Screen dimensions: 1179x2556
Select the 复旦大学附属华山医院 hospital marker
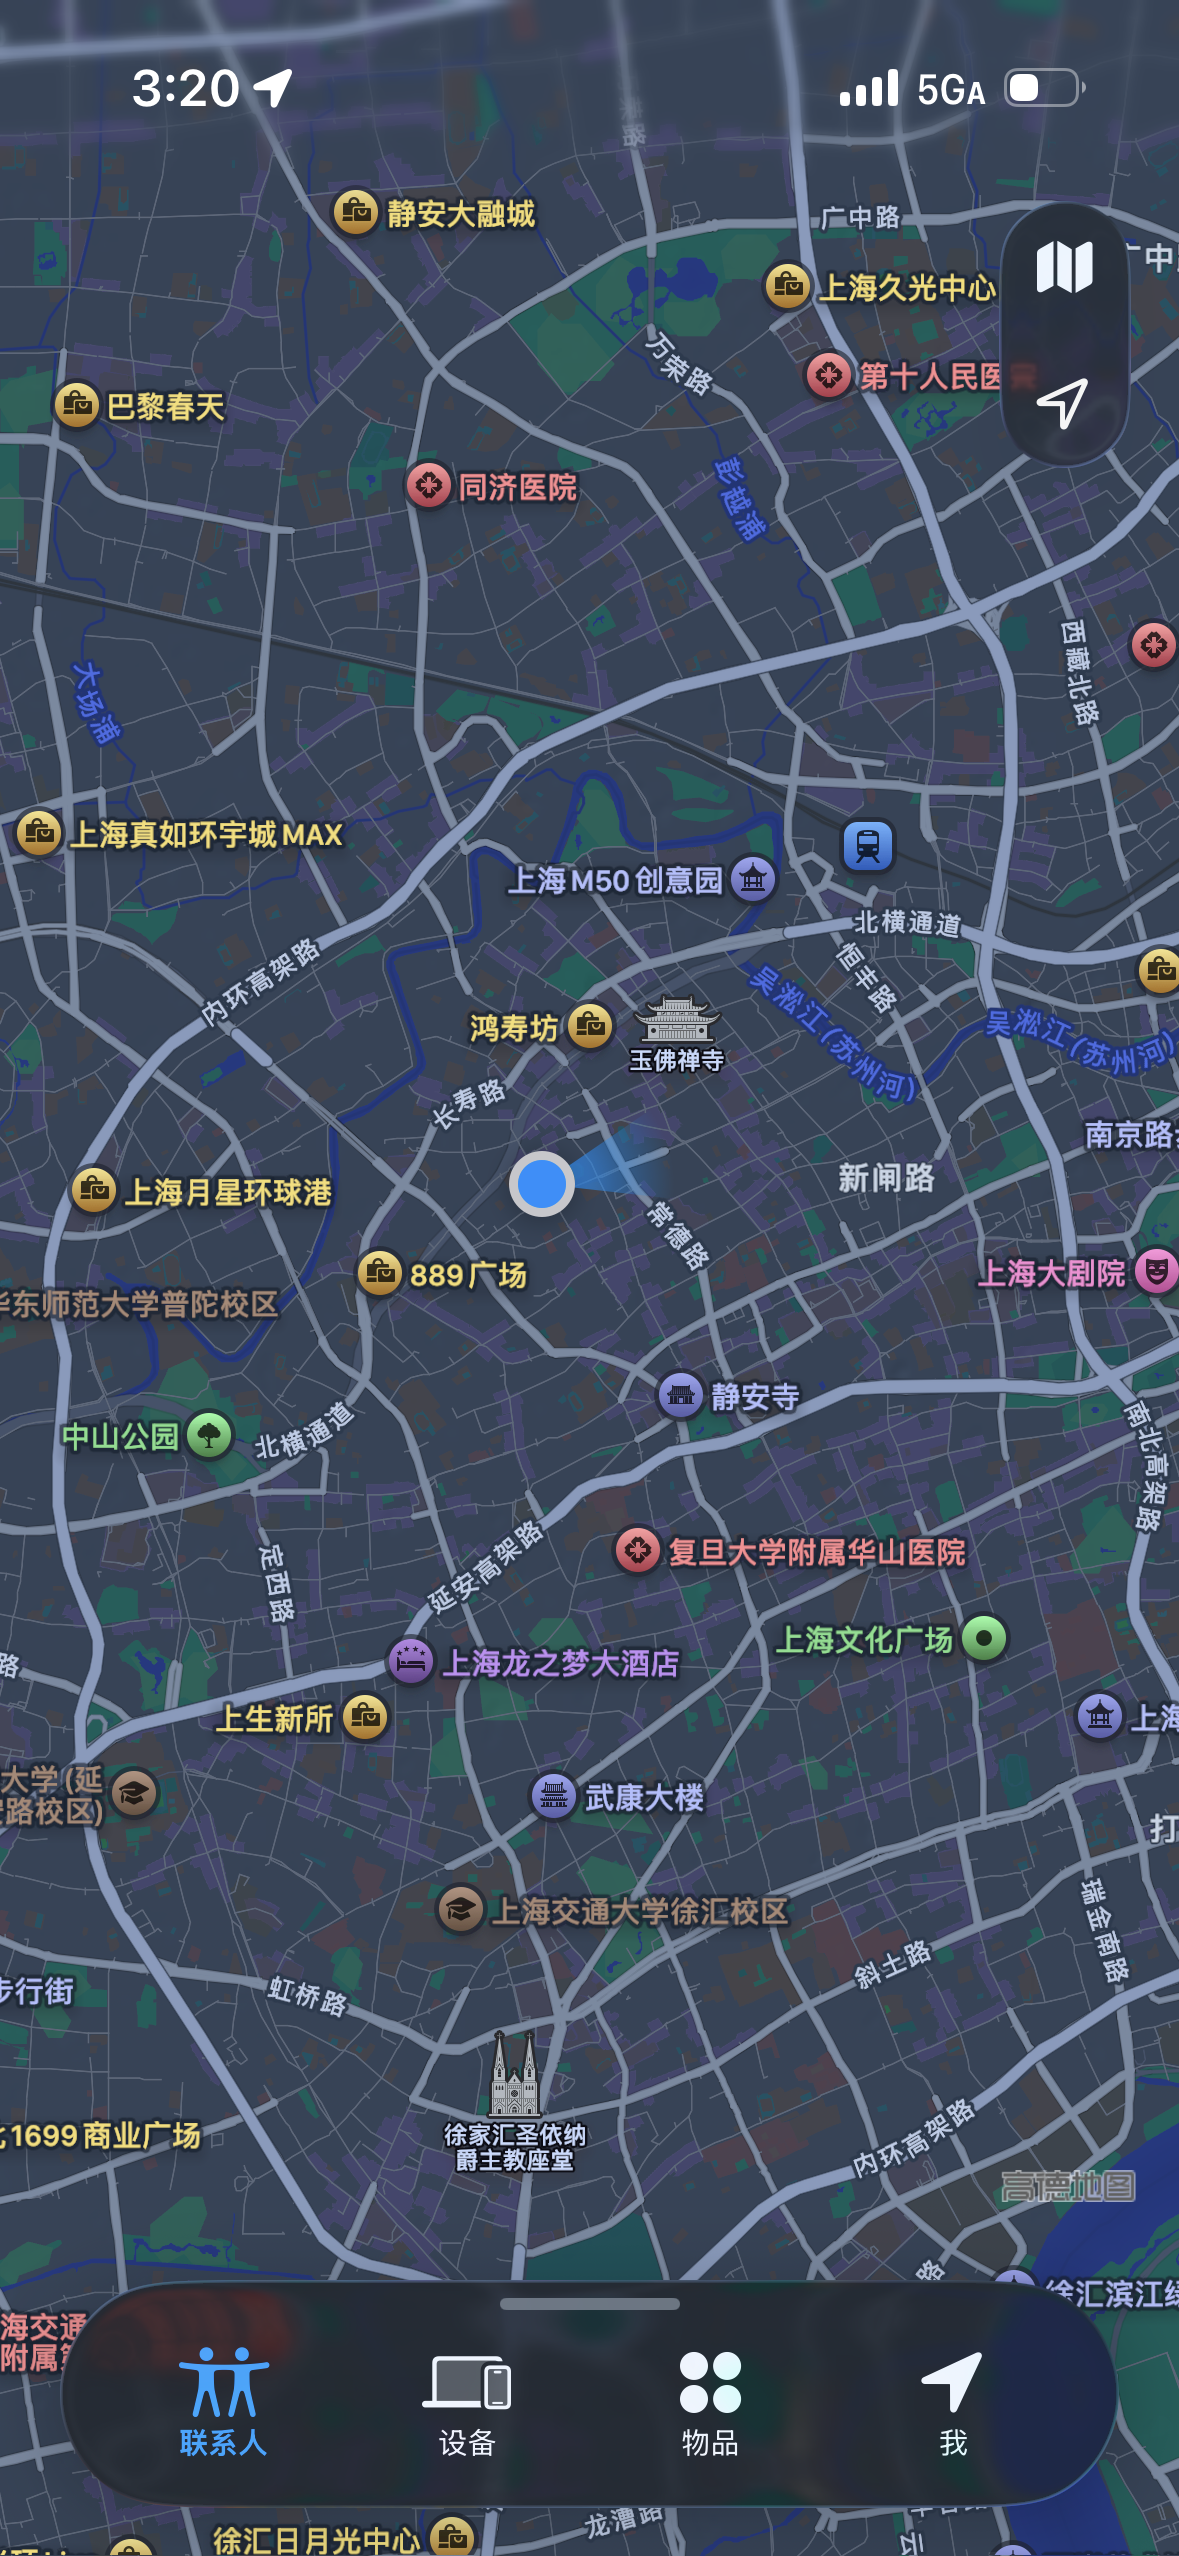click(x=638, y=1551)
